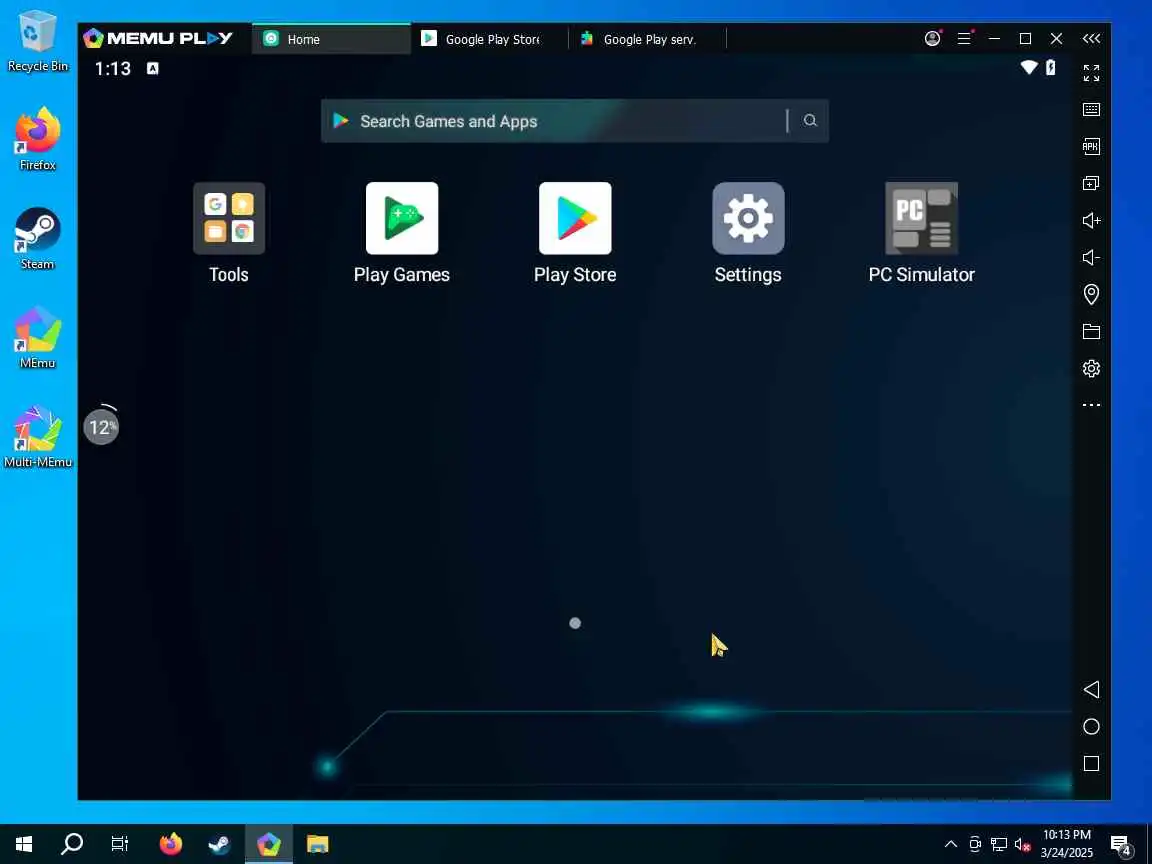Viewport: 1152px width, 864px height.
Task: Decrease emulator volume
Action: (x=1091, y=257)
